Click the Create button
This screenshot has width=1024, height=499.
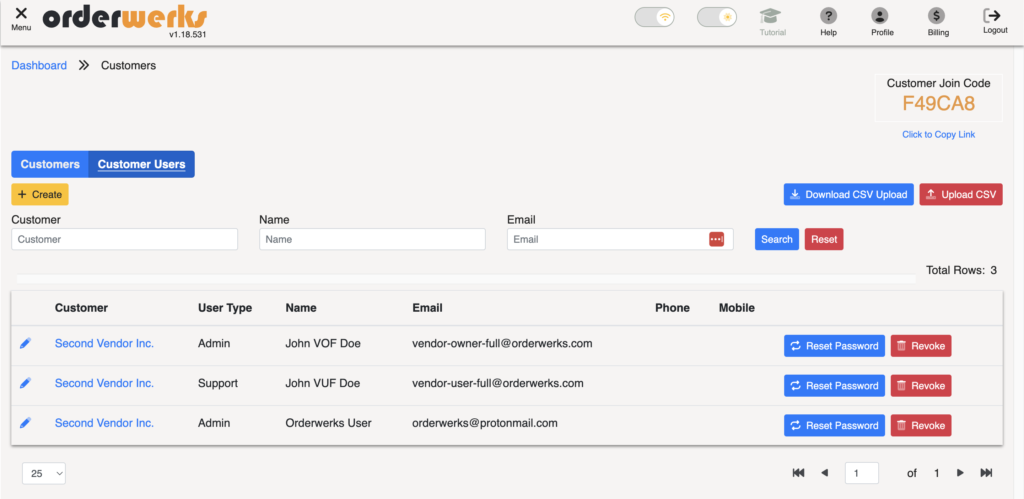[40, 195]
